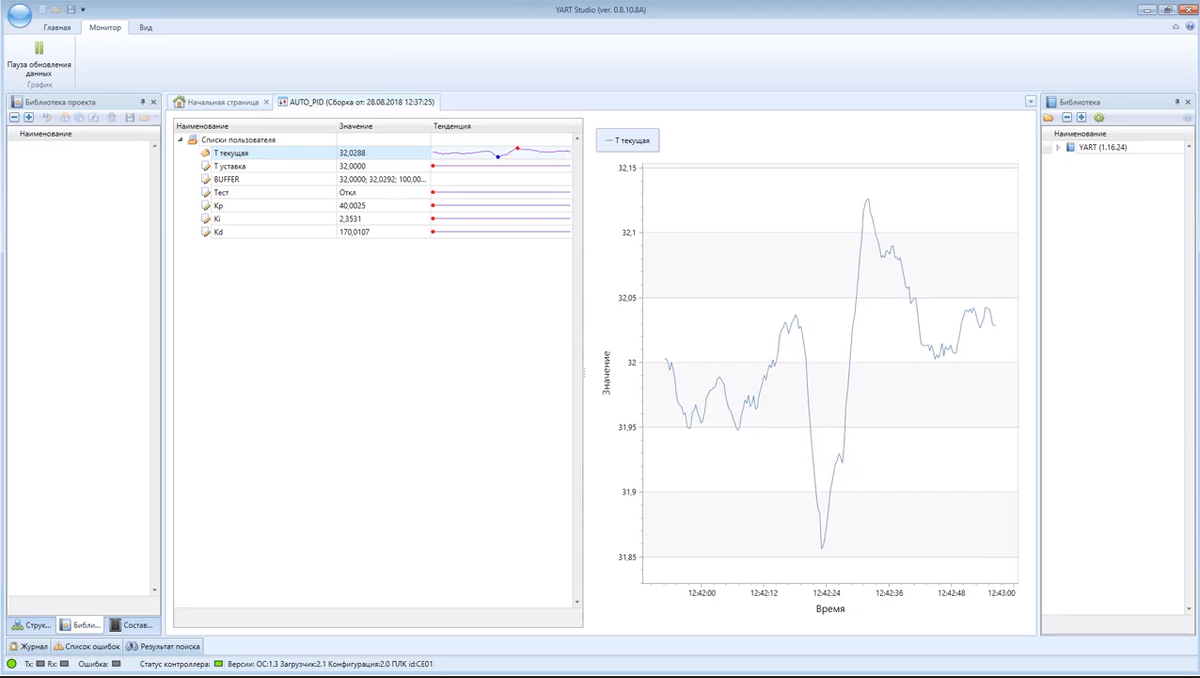The width and height of the screenshot is (1200, 678).
Task: Click Наименование column header in Библиотека проекта
Action: point(80,134)
